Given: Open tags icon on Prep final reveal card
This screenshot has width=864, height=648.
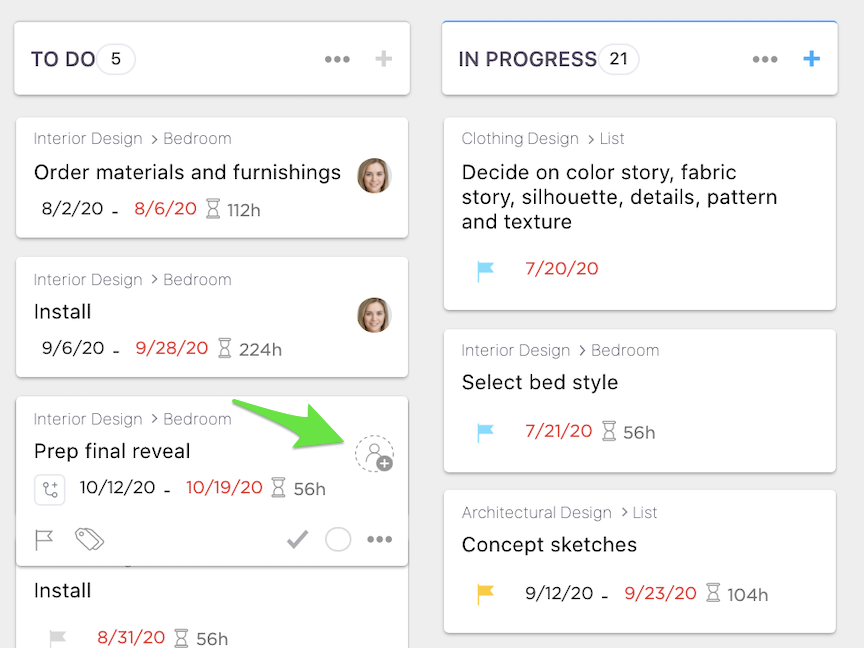Looking at the screenshot, I should click(90, 540).
